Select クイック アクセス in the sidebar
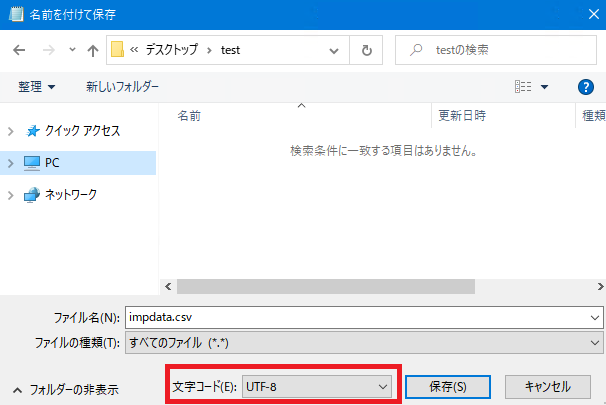Viewport: 606px width, 405px height. click(x=73, y=131)
